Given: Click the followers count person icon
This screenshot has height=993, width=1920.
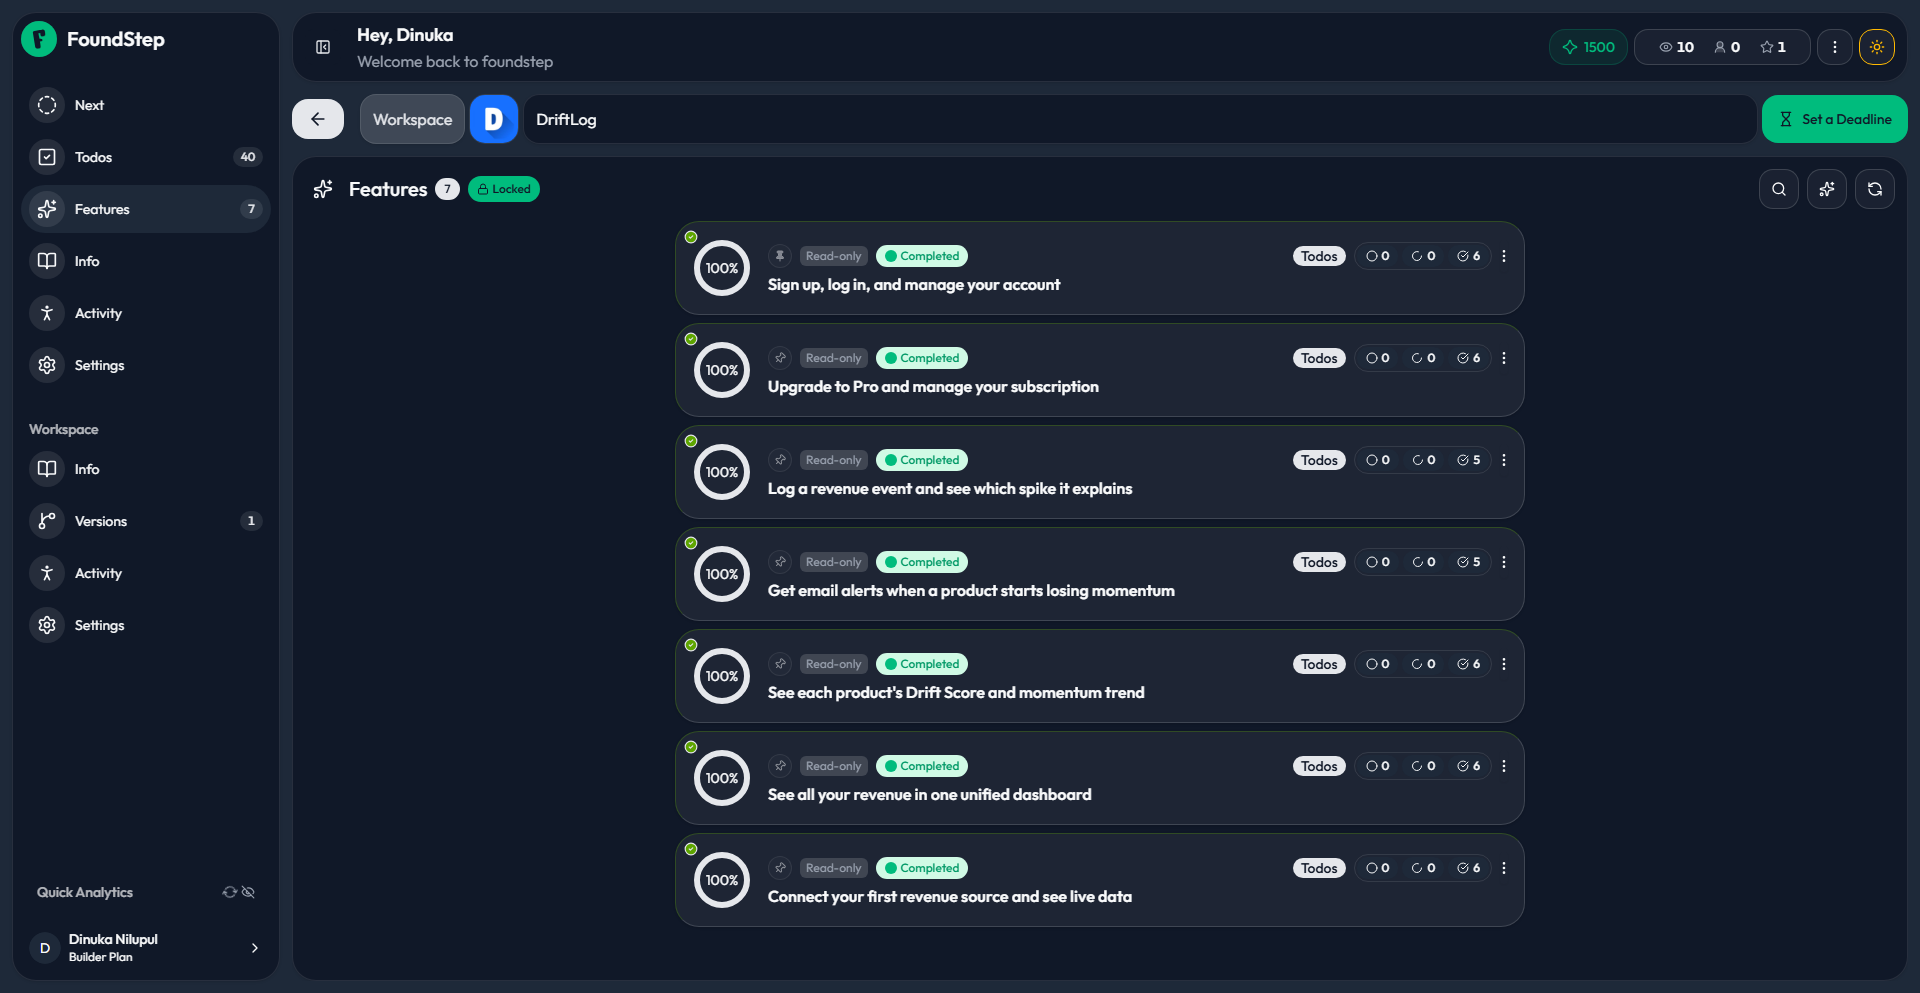Looking at the screenshot, I should click(x=1720, y=47).
